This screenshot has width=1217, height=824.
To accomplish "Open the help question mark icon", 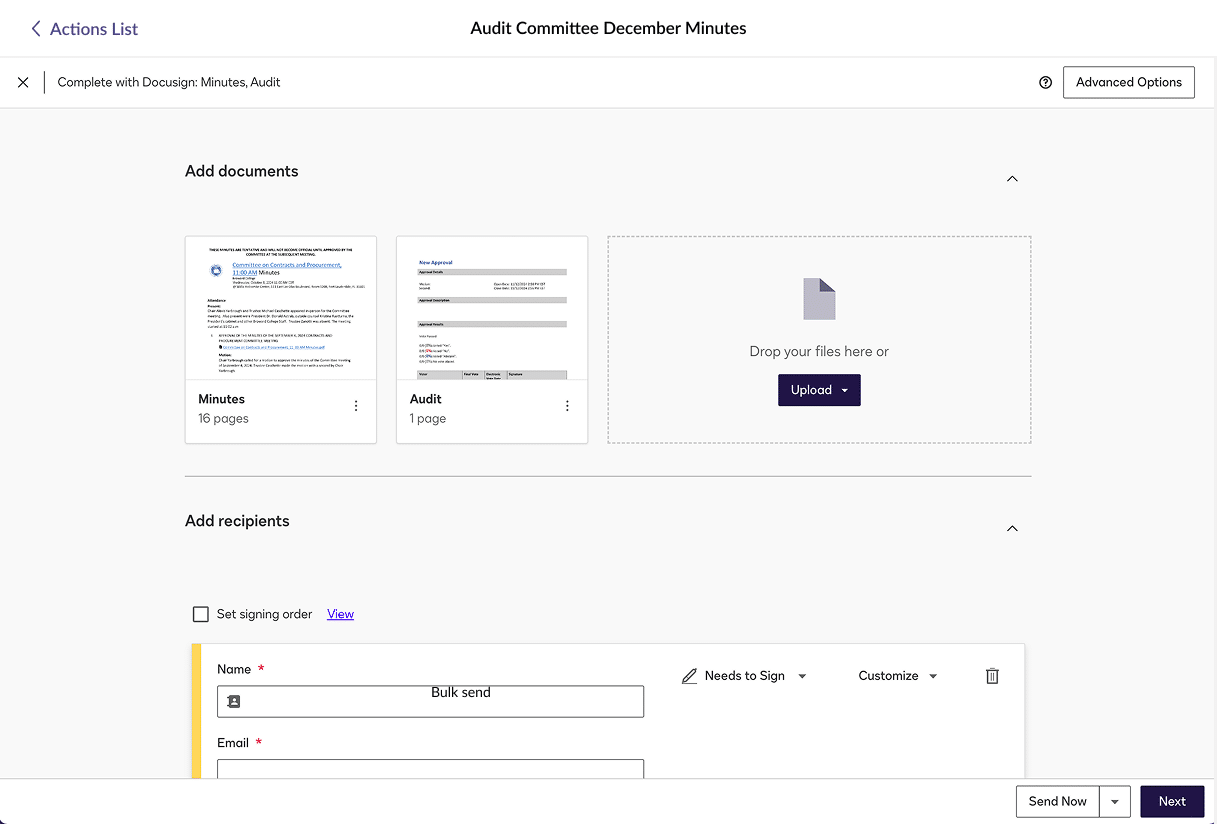I will [x=1045, y=82].
